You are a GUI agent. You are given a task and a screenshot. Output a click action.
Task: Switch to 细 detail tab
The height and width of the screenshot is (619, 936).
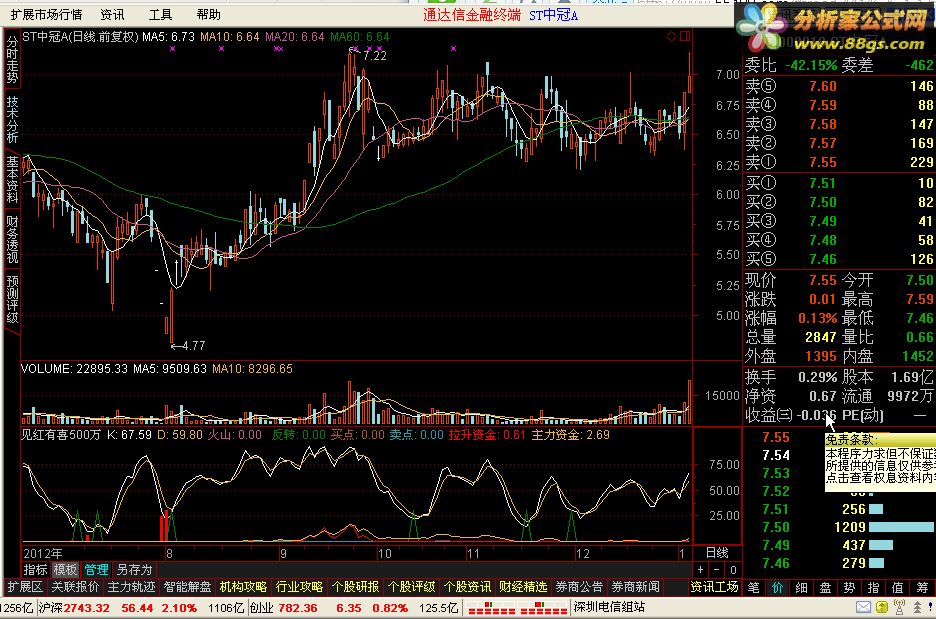(x=802, y=587)
